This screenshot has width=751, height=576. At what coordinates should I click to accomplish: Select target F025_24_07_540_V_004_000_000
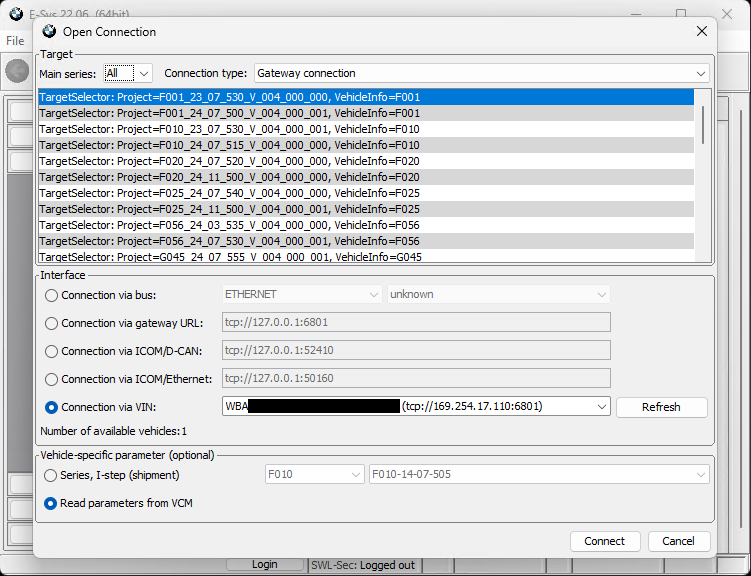[366, 193]
